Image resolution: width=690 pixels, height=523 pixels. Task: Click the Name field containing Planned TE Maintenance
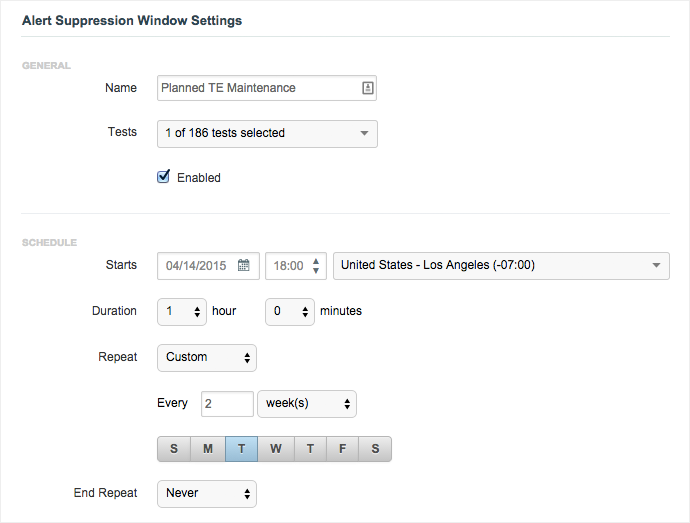pos(257,88)
